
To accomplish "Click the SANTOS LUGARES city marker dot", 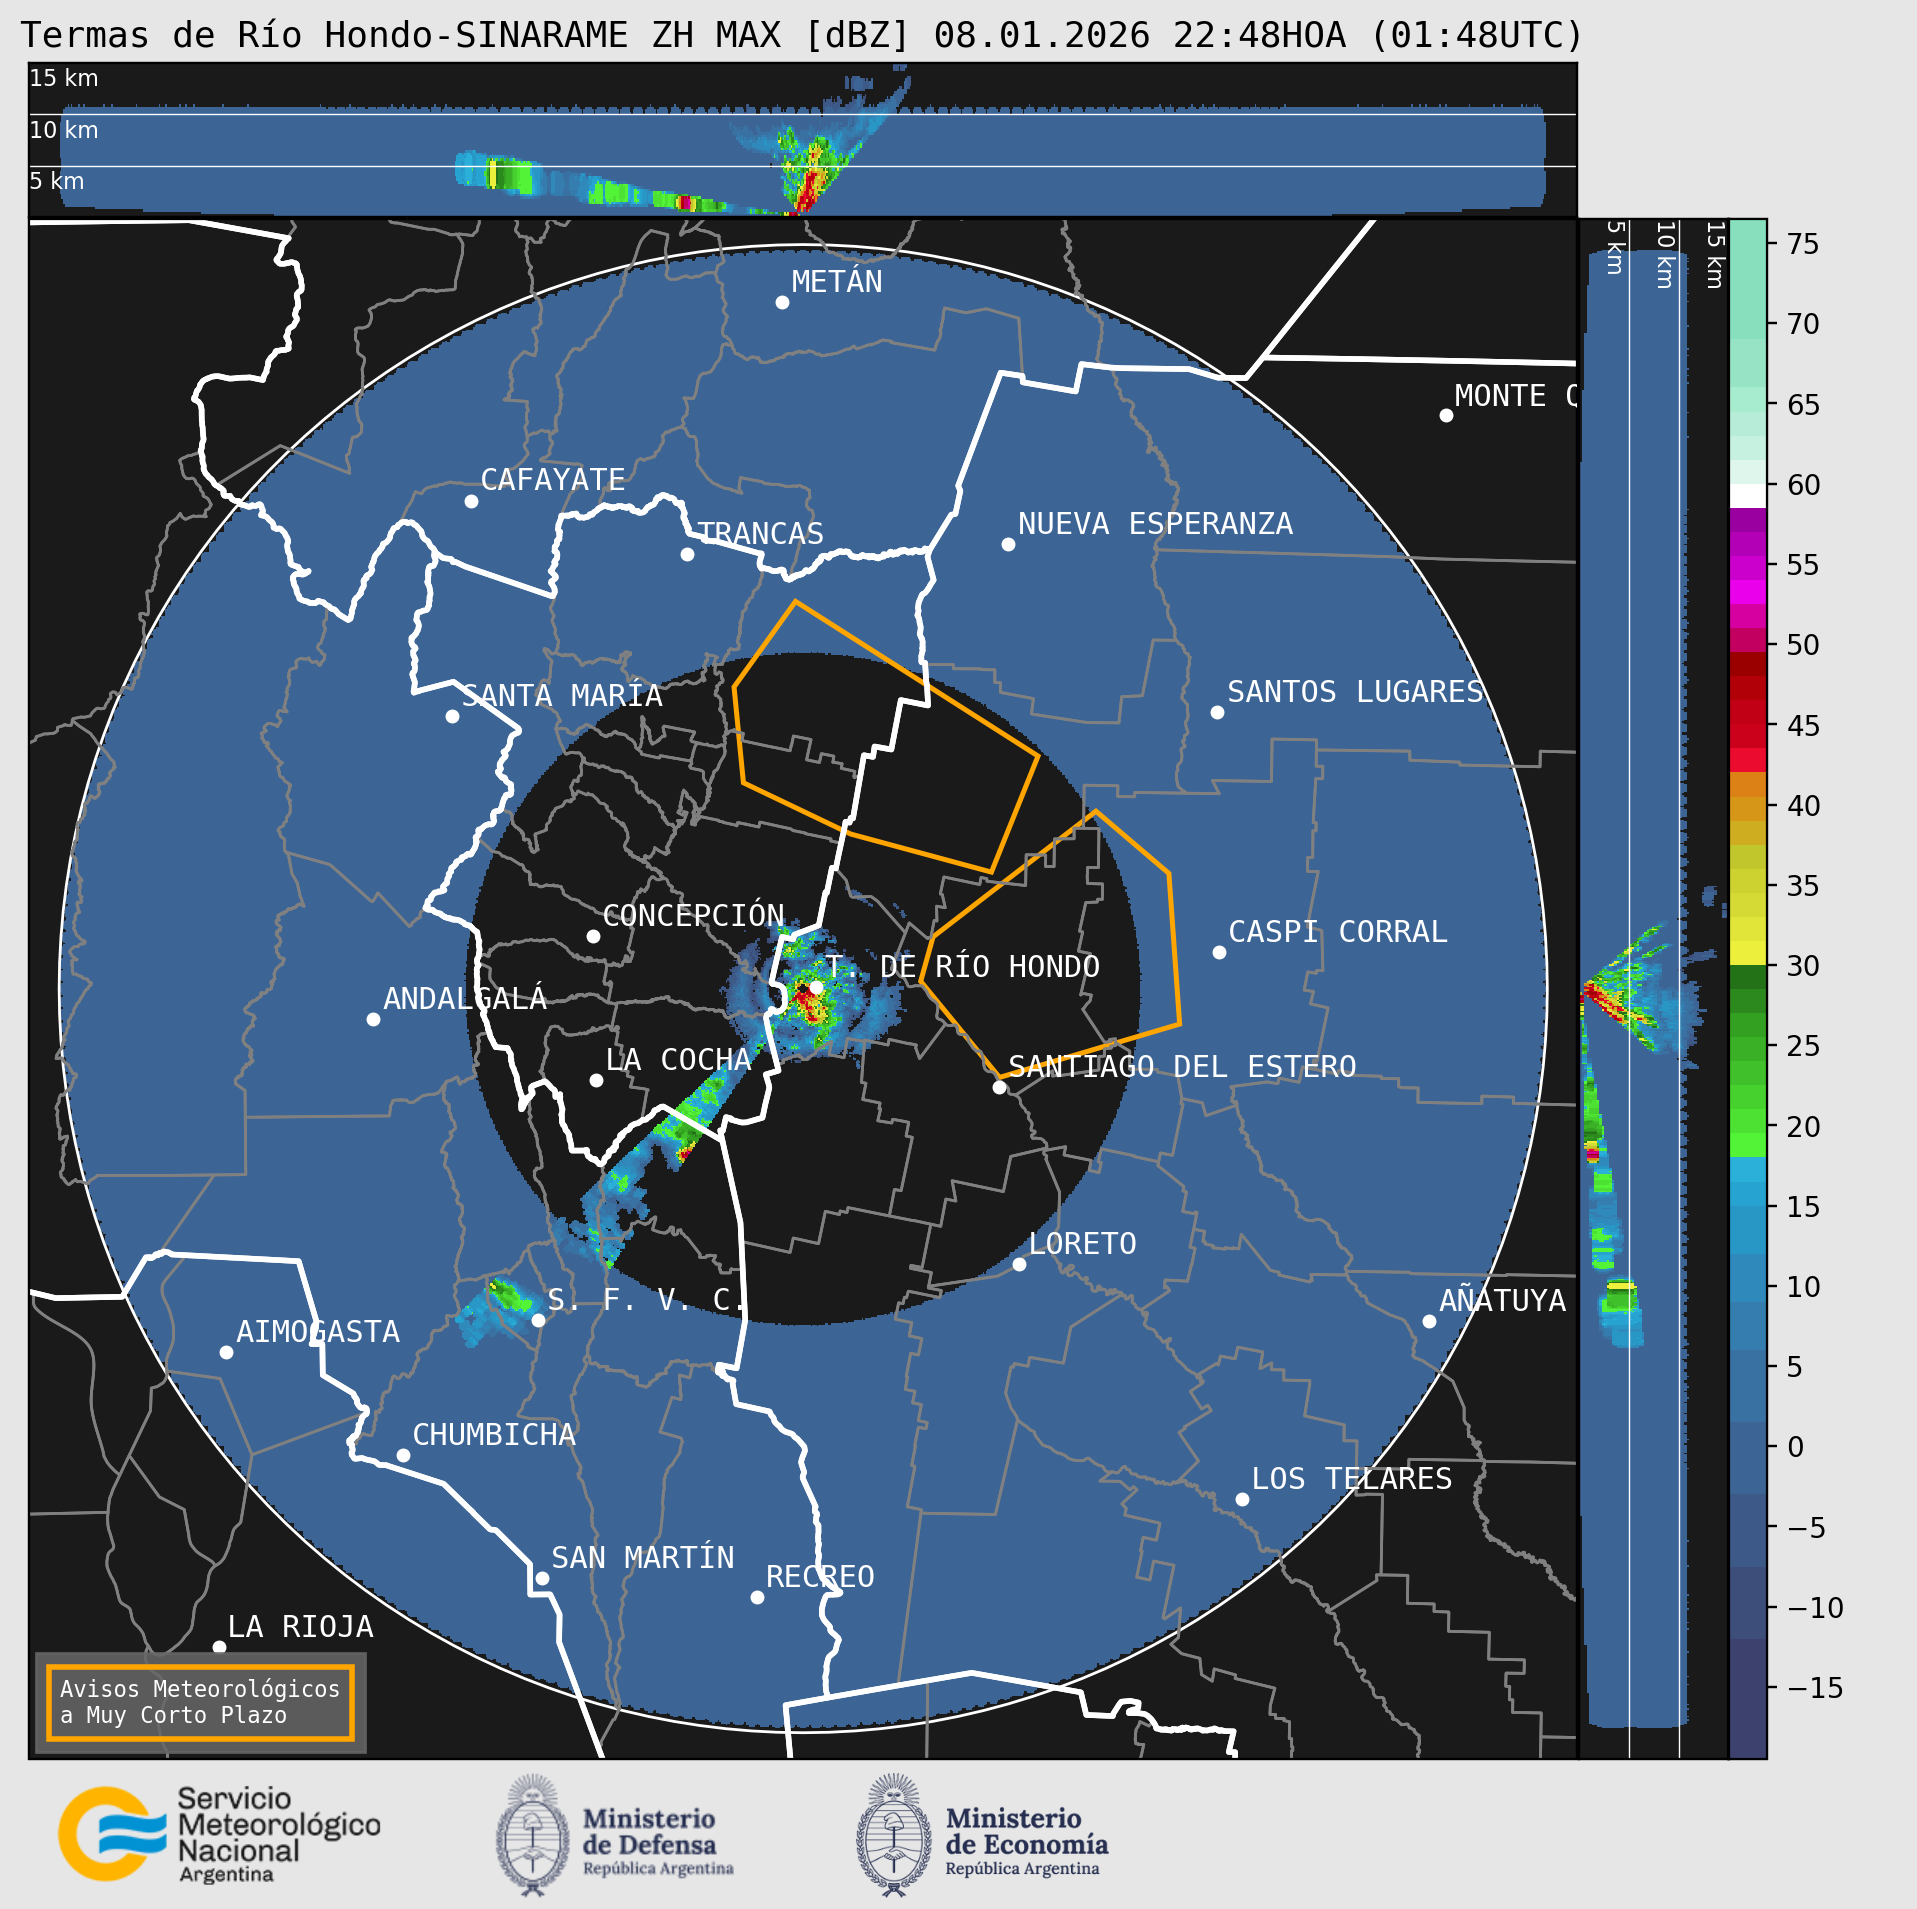I will (x=1217, y=712).
